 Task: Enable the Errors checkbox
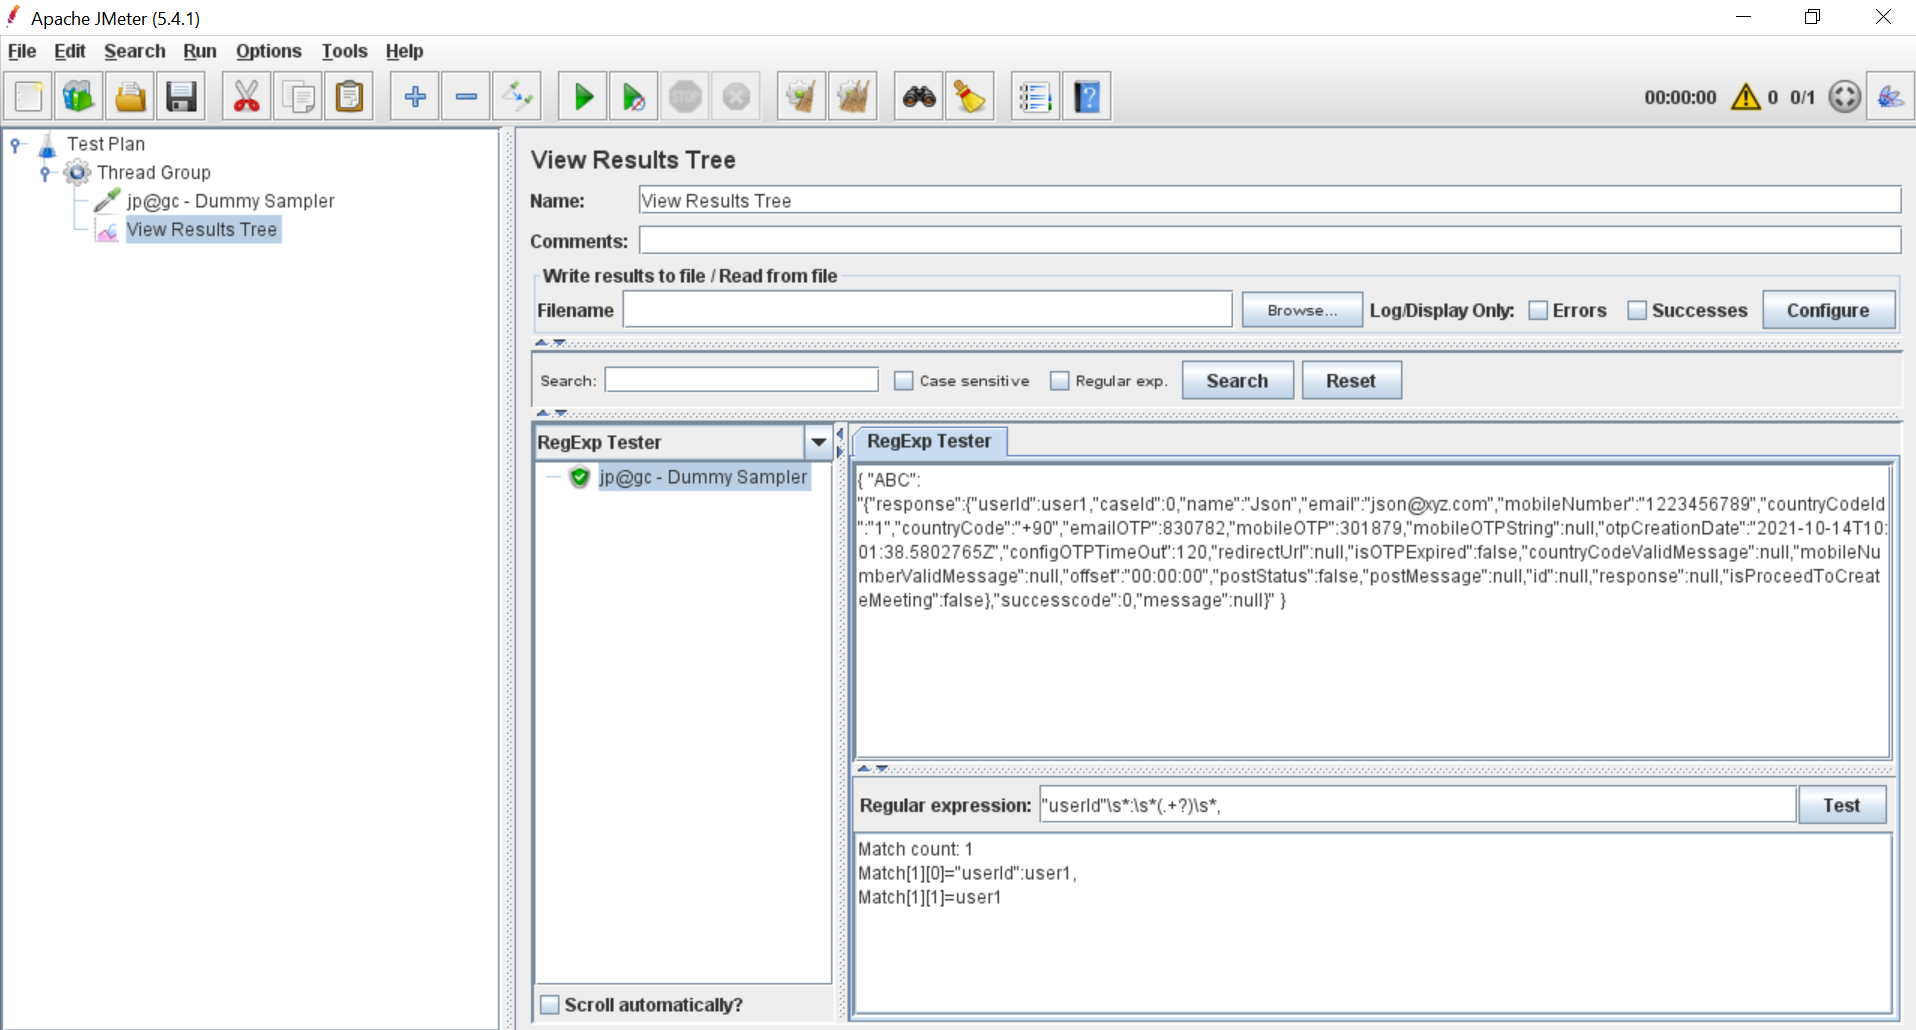tap(1538, 311)
